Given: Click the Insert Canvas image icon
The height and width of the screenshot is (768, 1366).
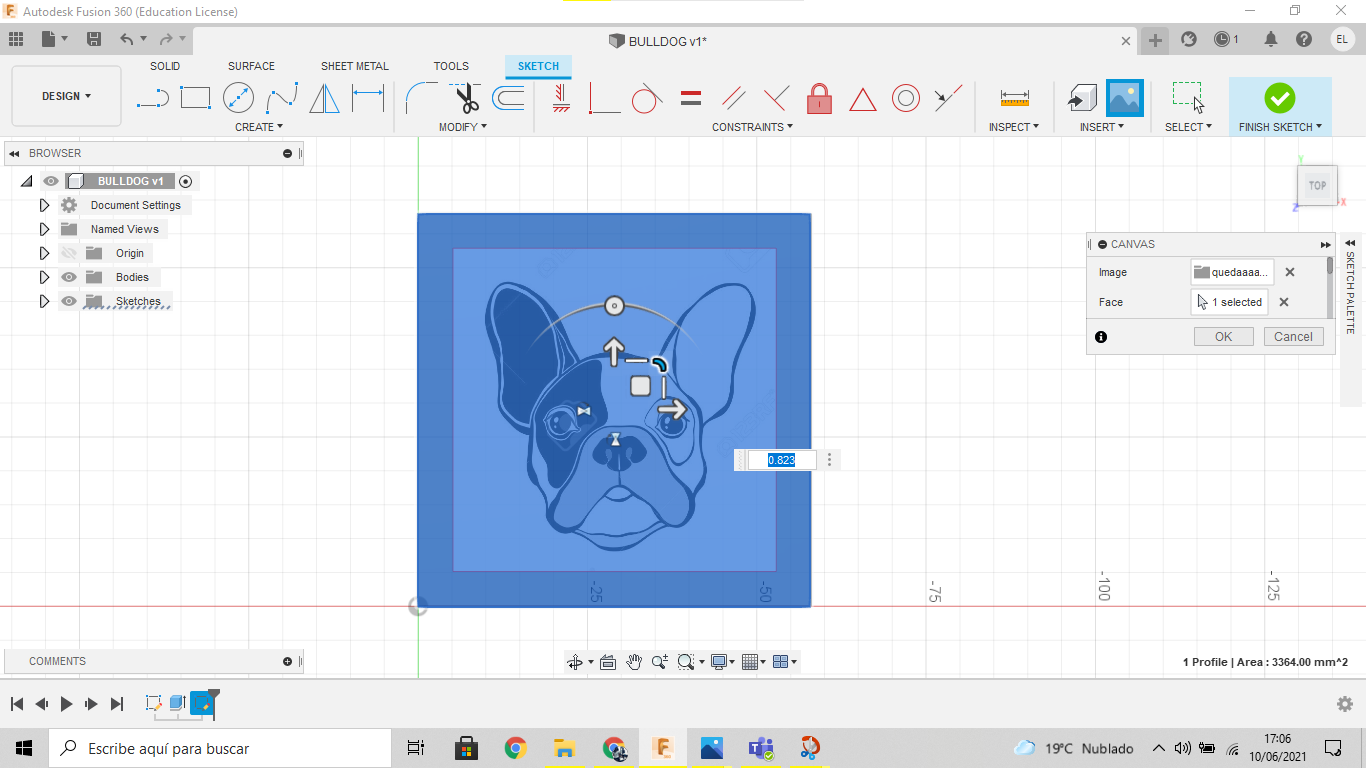Looking at the screenshot, I should 1125,98.
